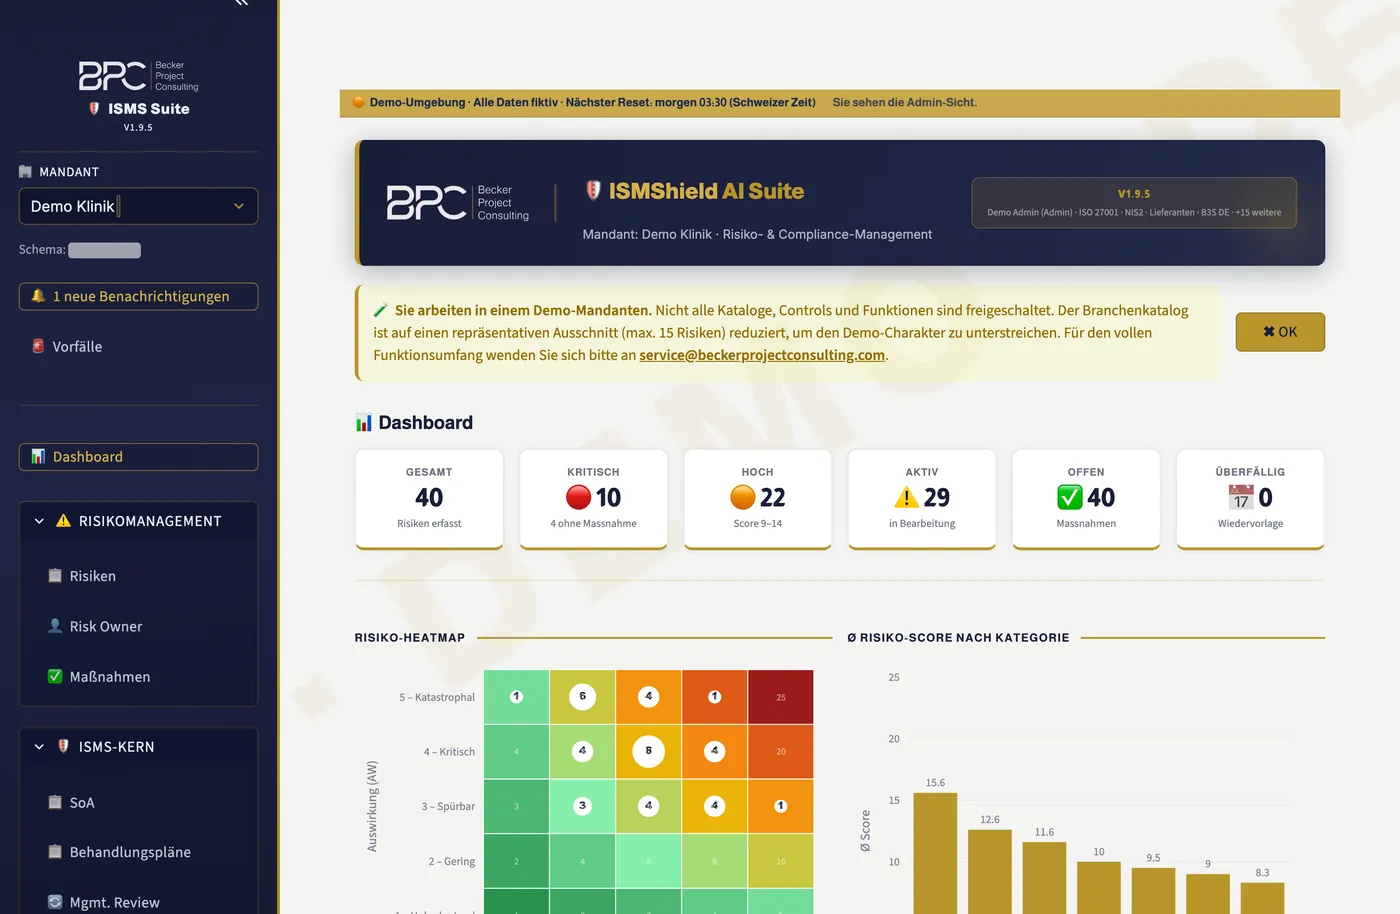Open the HOCH 22 card
The width and height of the screenshot is (1400, 914).
757,499
